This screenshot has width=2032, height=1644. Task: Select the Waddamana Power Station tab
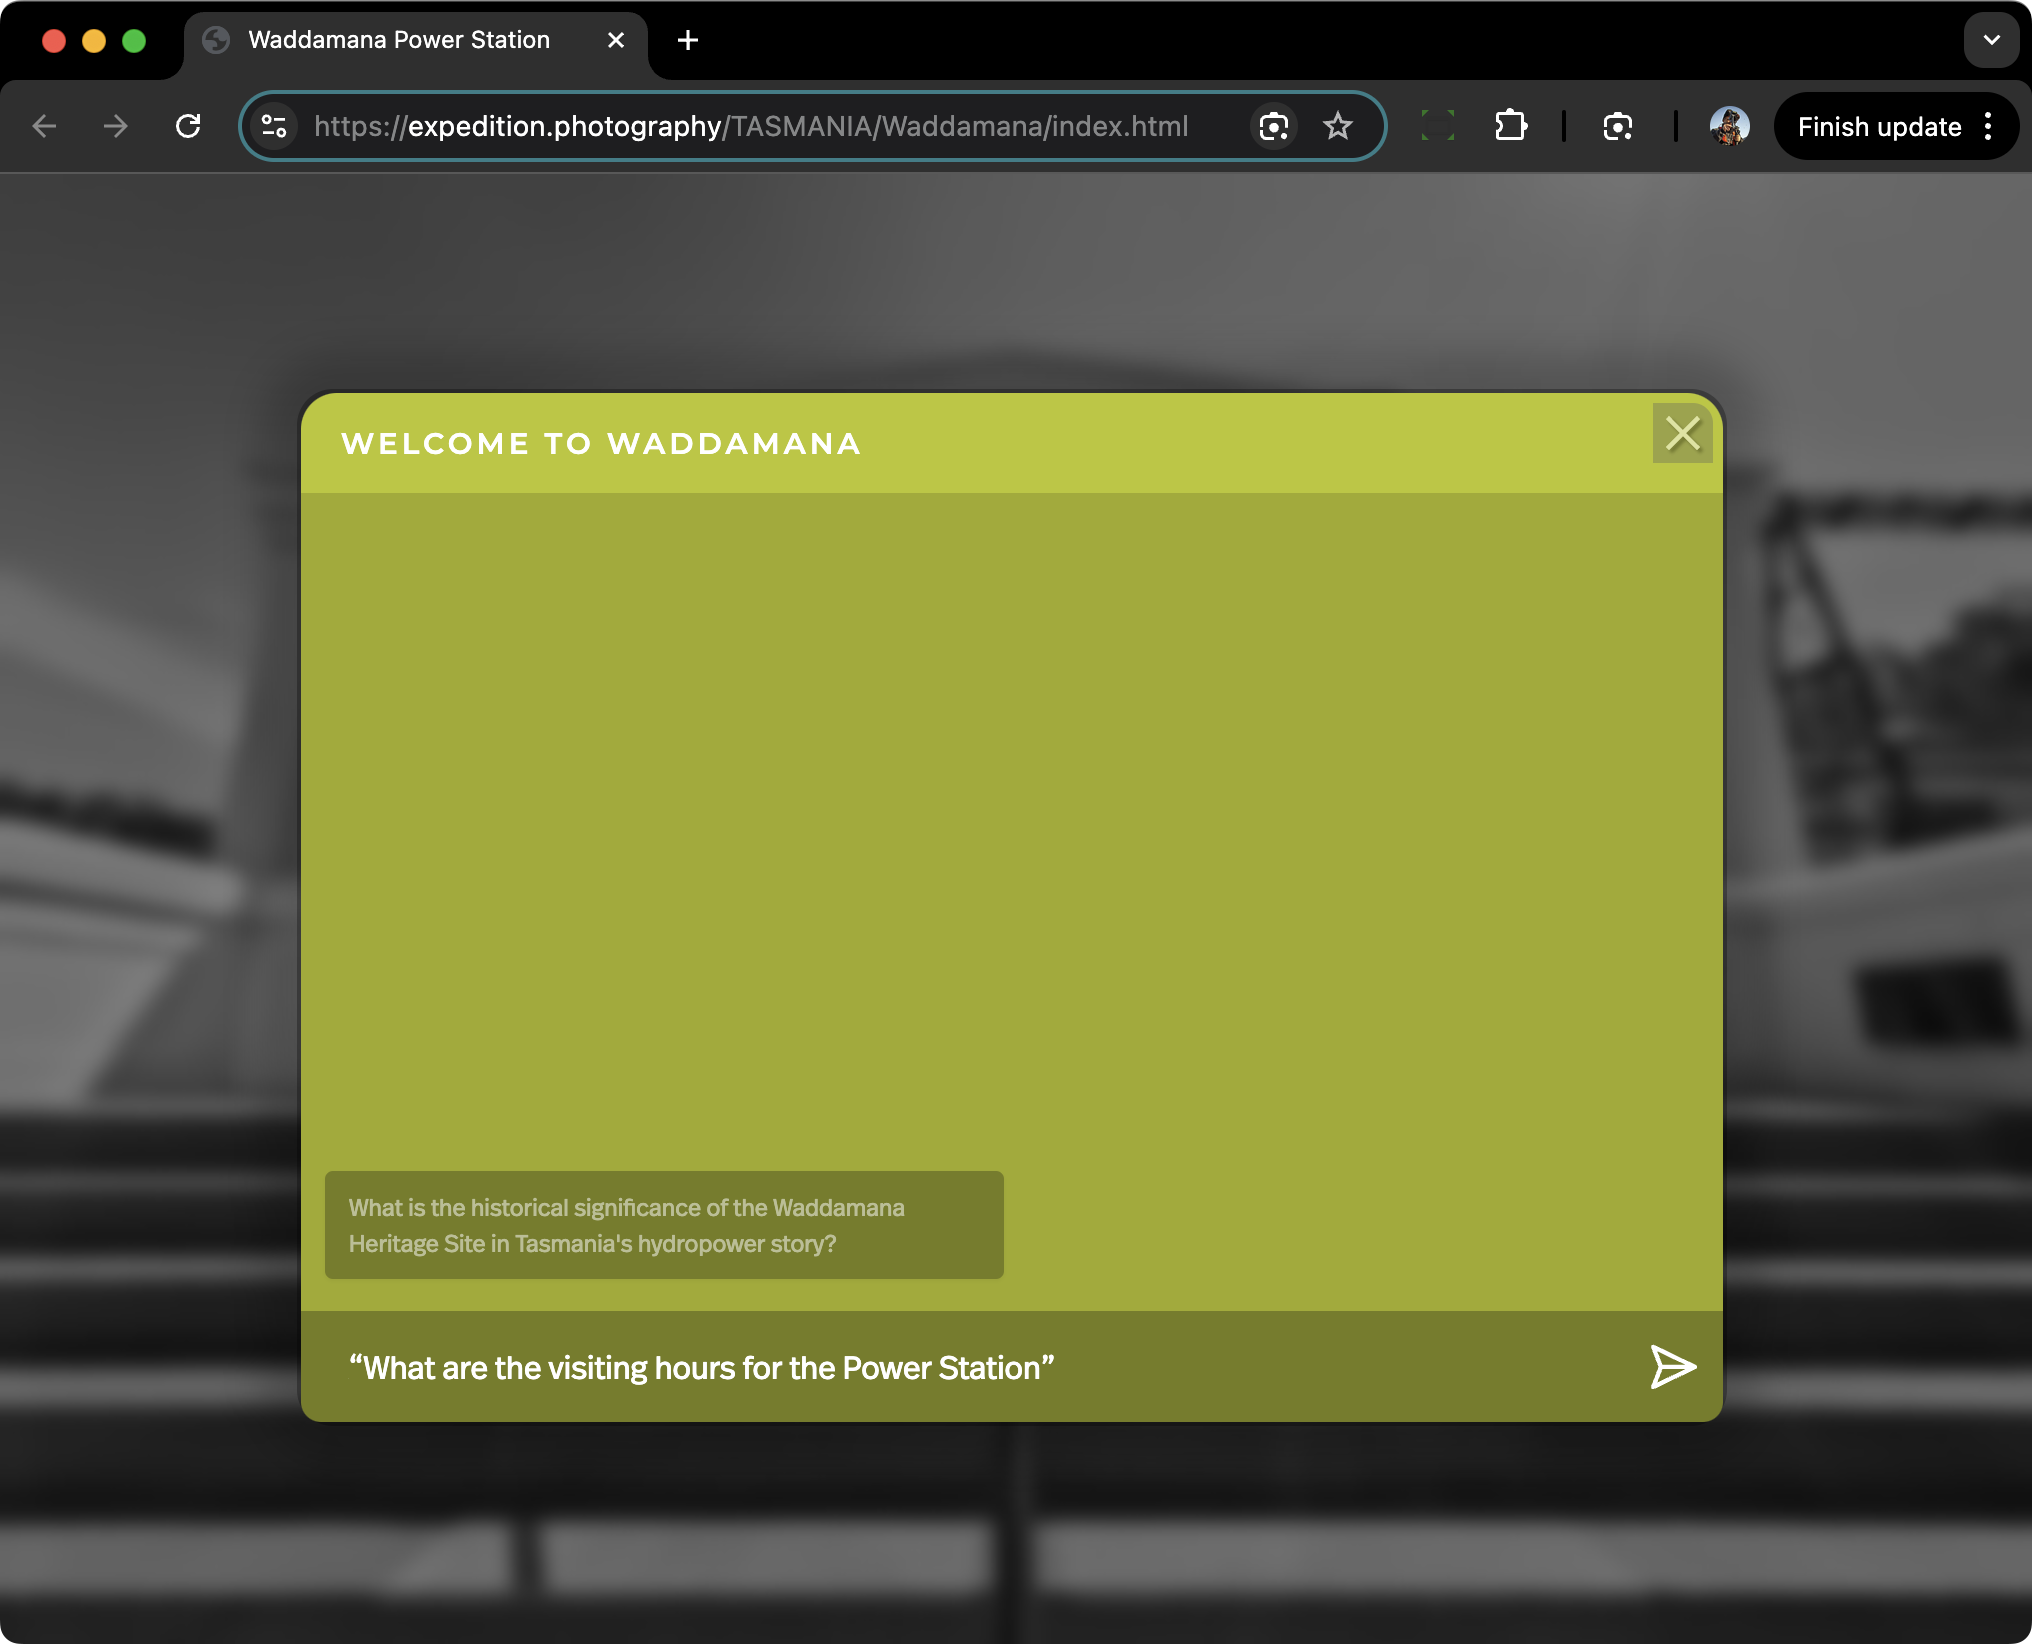[x=400, y=40]
